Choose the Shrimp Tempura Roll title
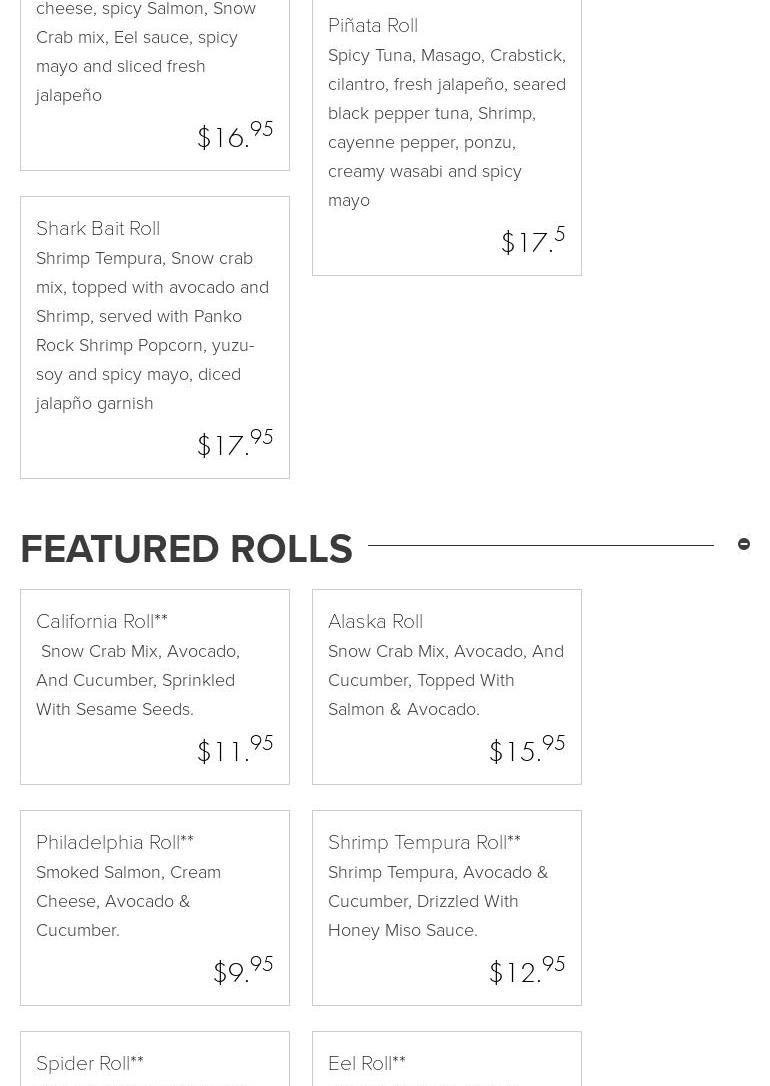 (x=424, y=843)
